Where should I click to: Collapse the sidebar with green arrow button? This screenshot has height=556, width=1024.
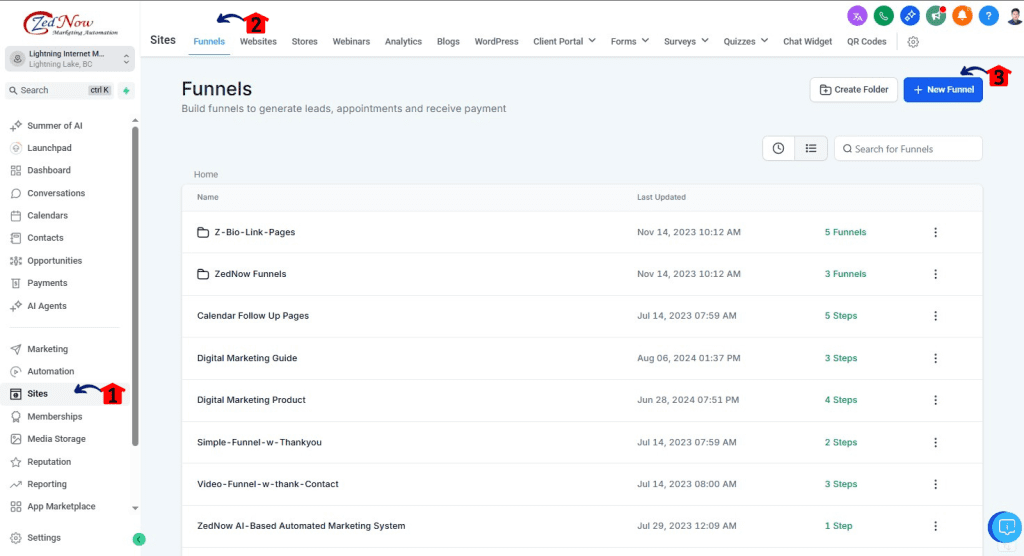pyautogui.click(x=138, y=539)
